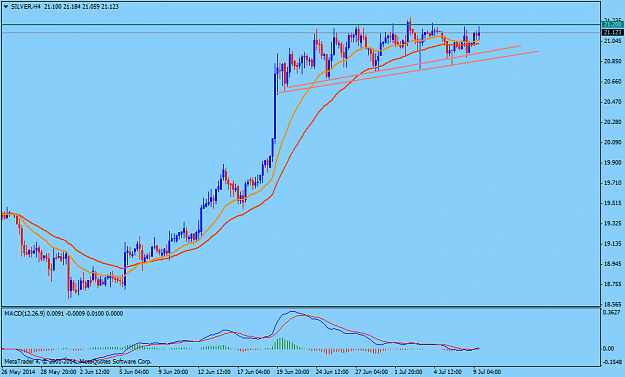Click the 0.00 MACD scale value
Viewport: 625px width, 377px height.
pyautogui.click(x=609, y=349)
